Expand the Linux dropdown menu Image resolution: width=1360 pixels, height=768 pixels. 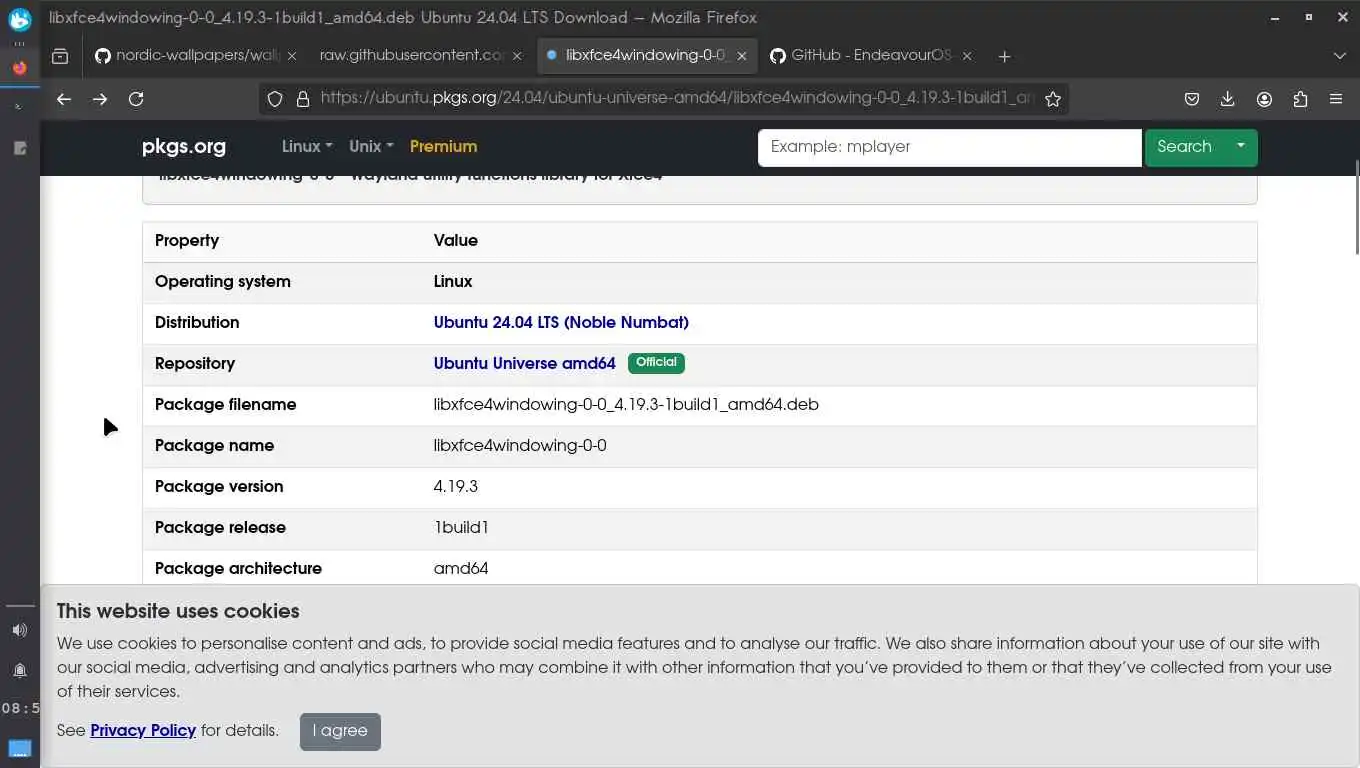point(307,147)
